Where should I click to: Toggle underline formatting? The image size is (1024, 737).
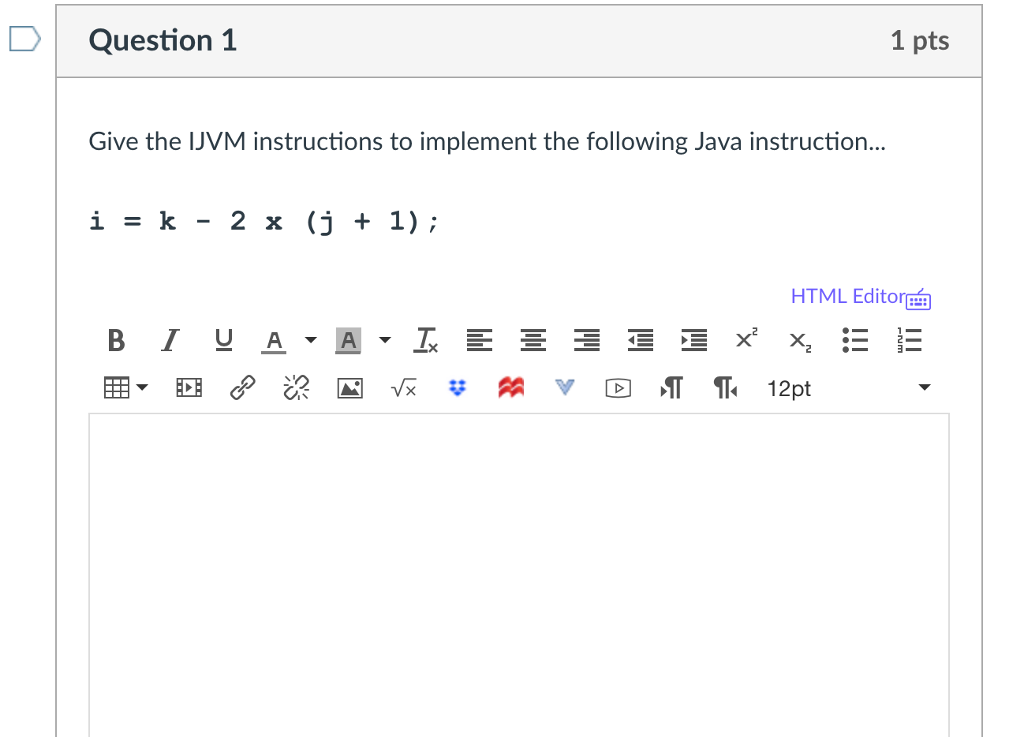[223, 340]
